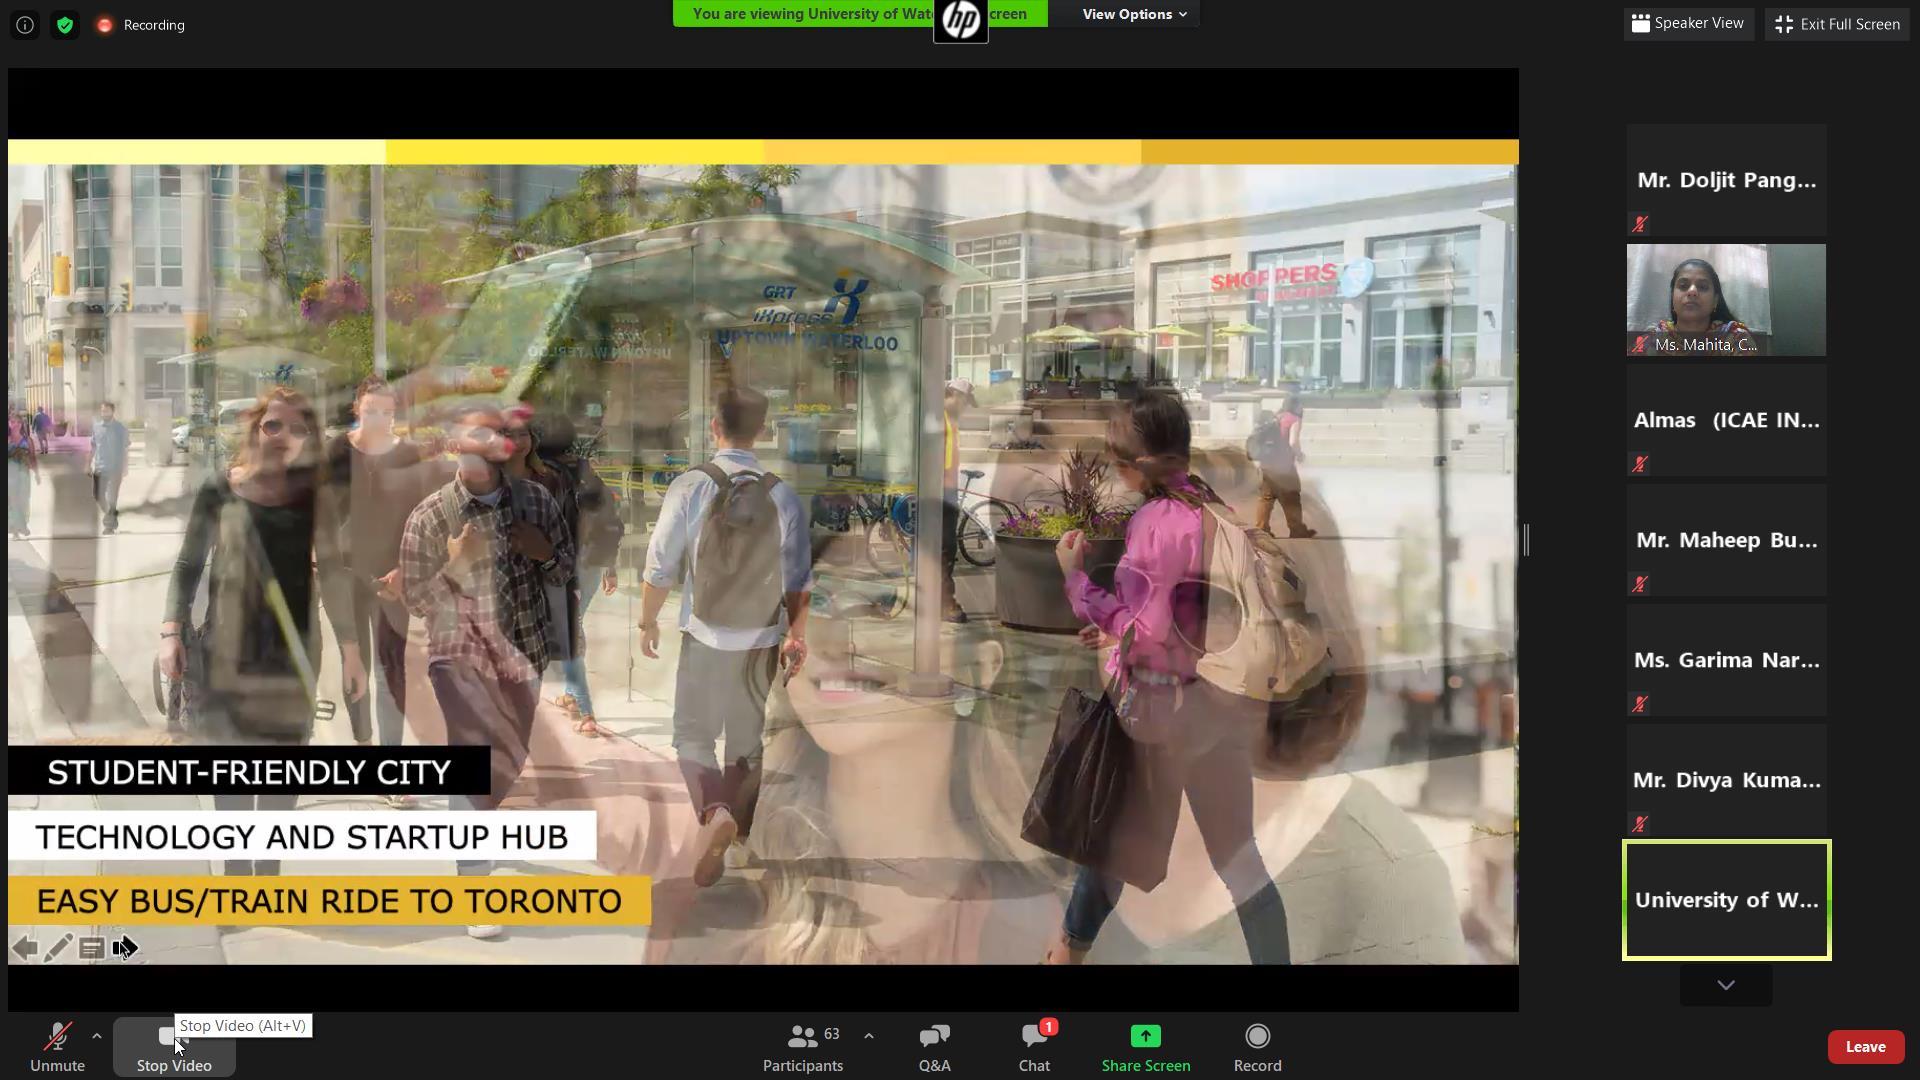Click the meeting information icon
Viewport: 1920px width, 1080px height.
(25, 25)
